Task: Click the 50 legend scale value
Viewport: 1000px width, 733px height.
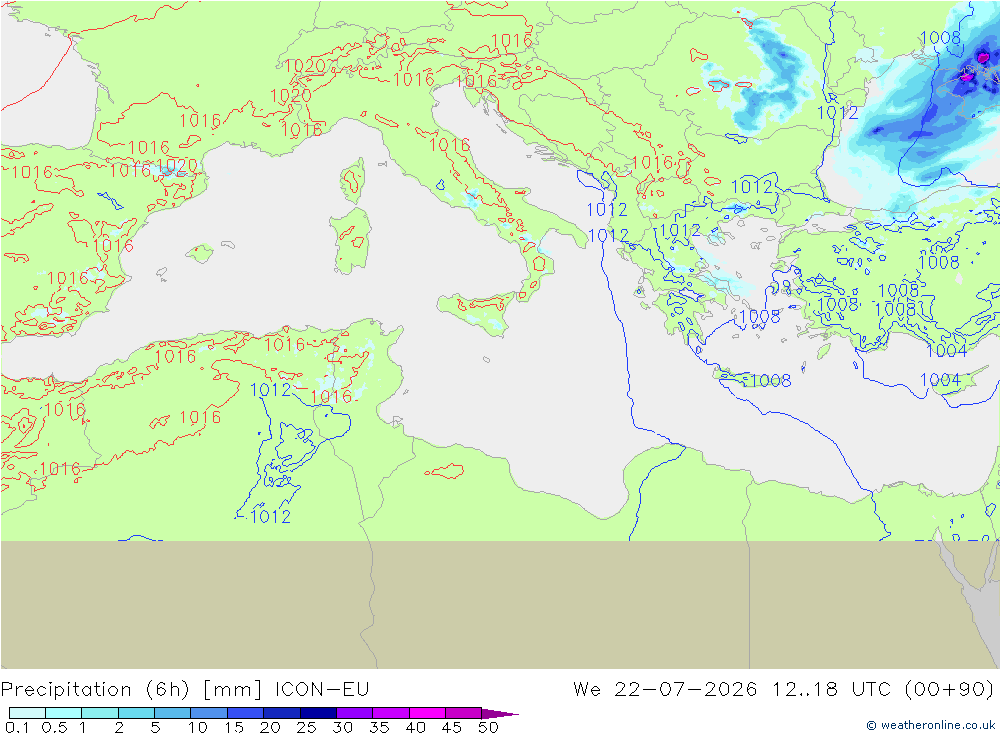Action: coord(488,727)
